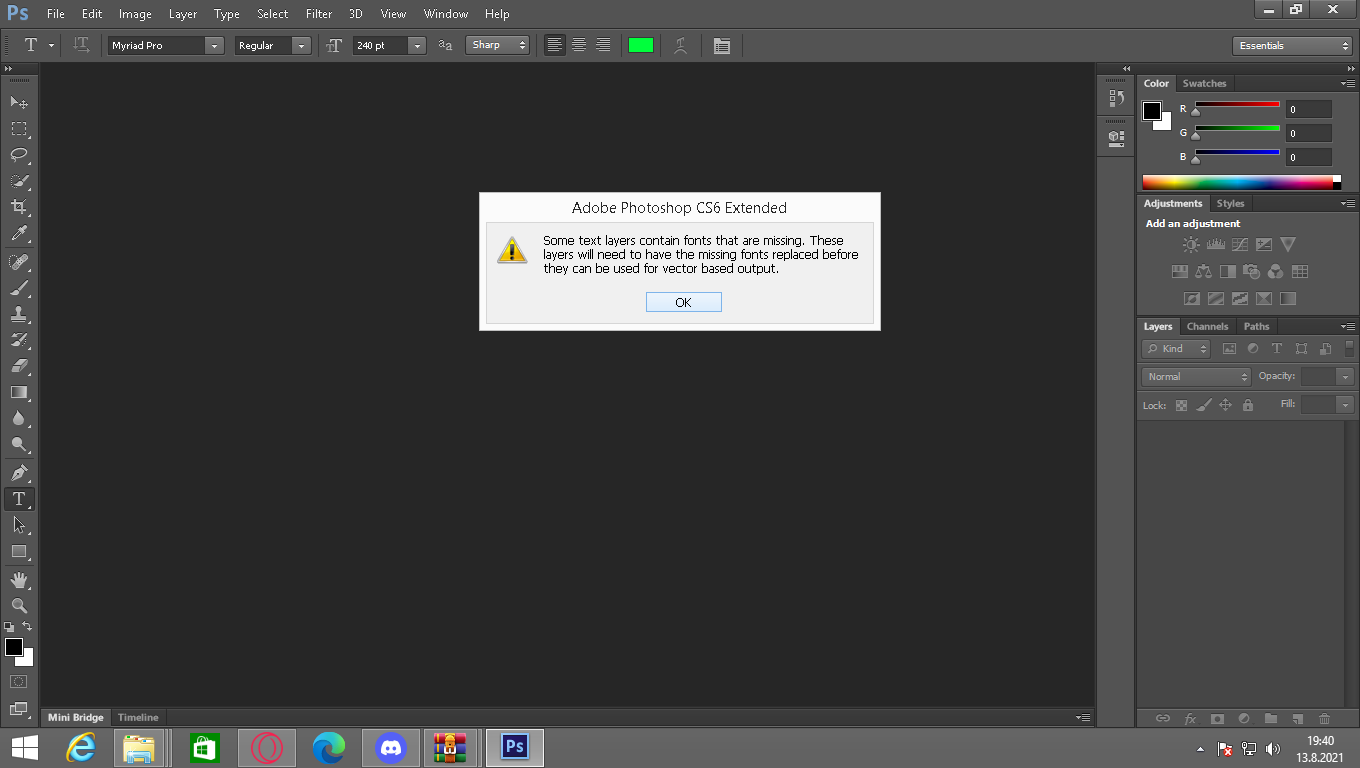Open Opera browser from the taskbar
Screen dimensions: 1360x768
(267, 748)
